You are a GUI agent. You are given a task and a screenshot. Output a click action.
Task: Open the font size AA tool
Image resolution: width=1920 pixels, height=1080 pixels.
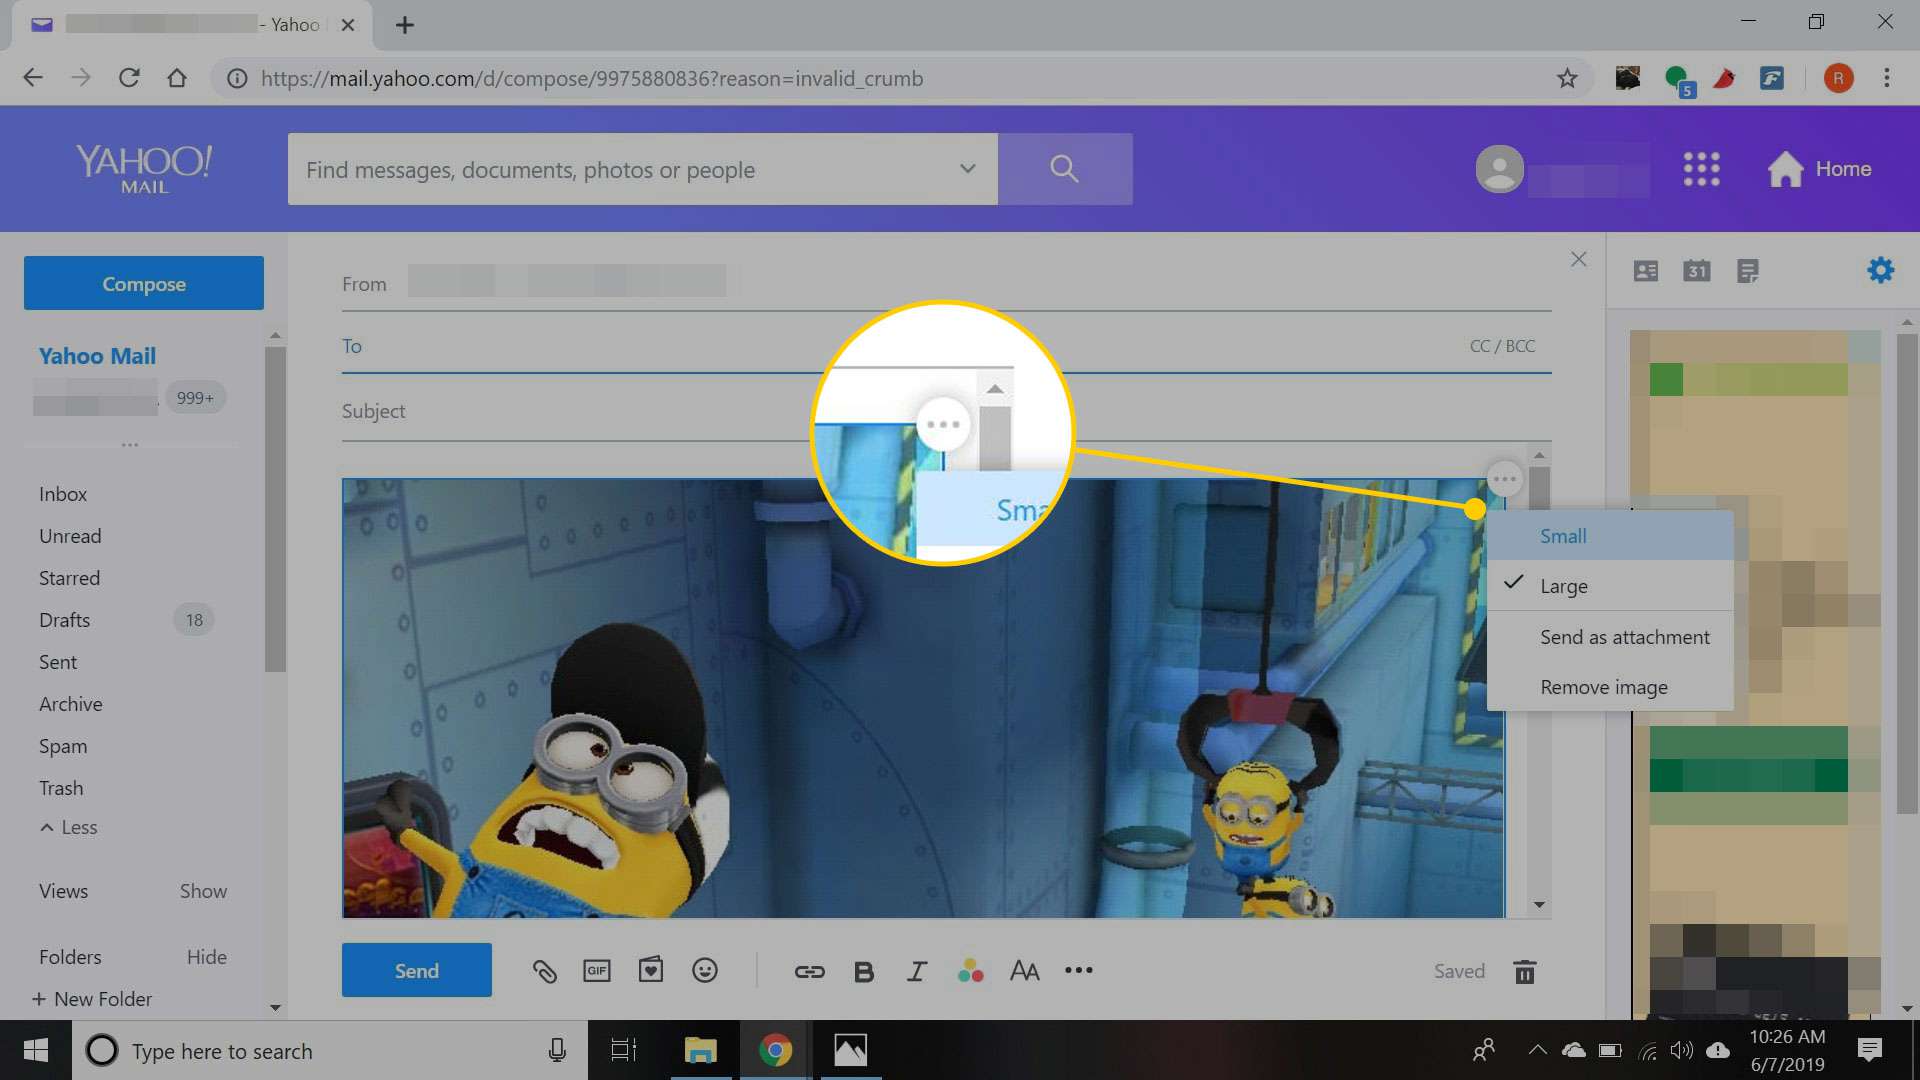tap(1024, 971)
